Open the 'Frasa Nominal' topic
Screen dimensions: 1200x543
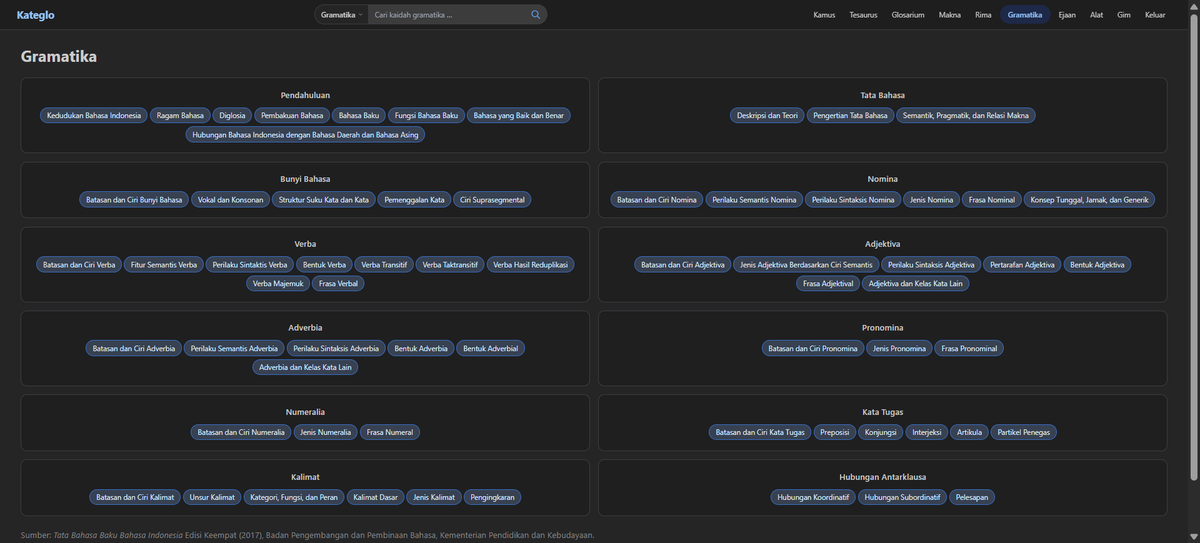(x=992, y=200)
